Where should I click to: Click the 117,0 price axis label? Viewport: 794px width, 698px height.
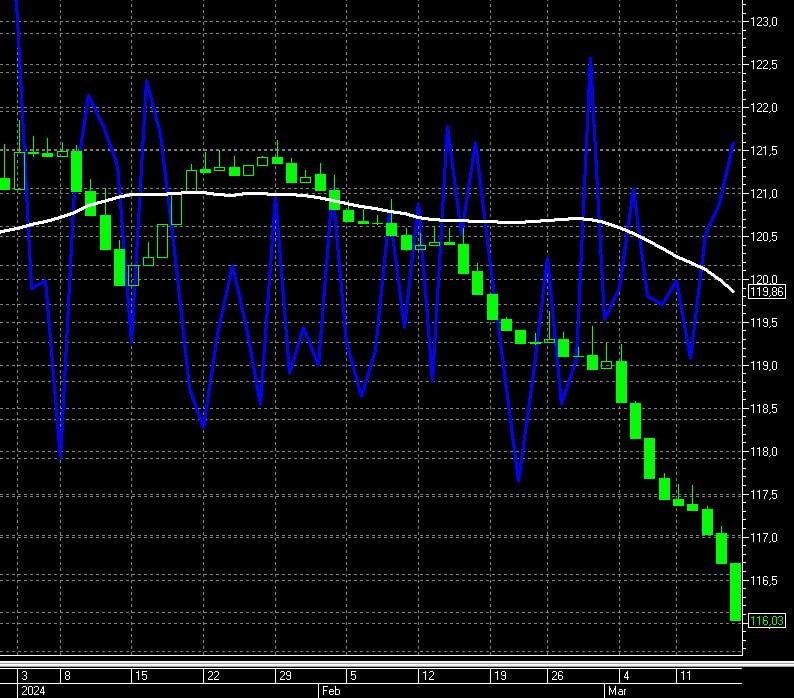pyautogui.click(x=764, y=537)
